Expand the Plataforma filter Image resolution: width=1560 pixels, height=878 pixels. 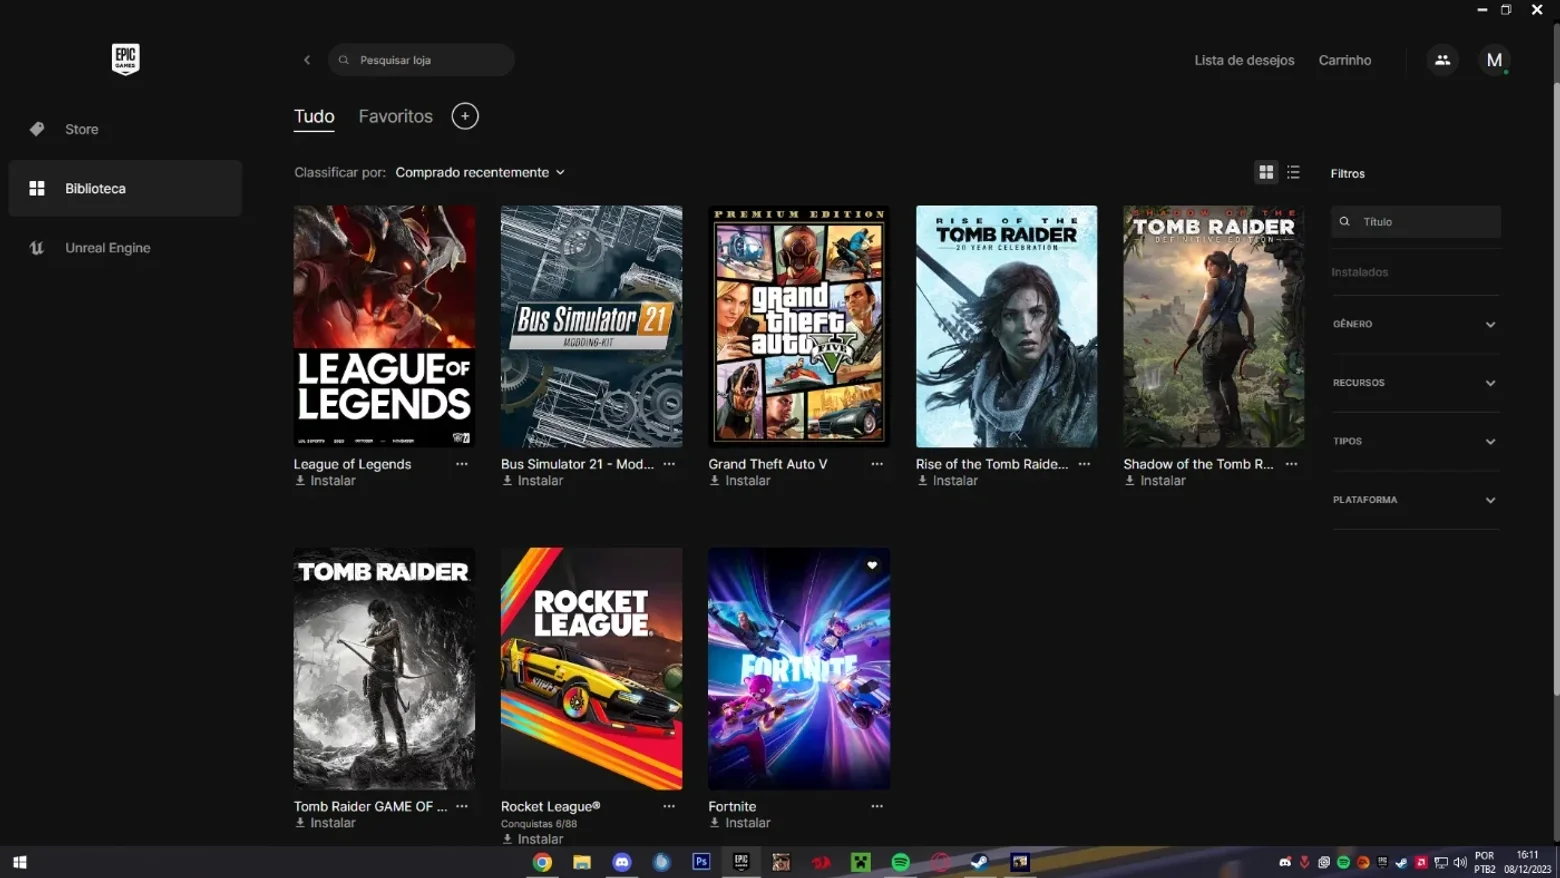pyautogui.click(x=1415, y=500)
